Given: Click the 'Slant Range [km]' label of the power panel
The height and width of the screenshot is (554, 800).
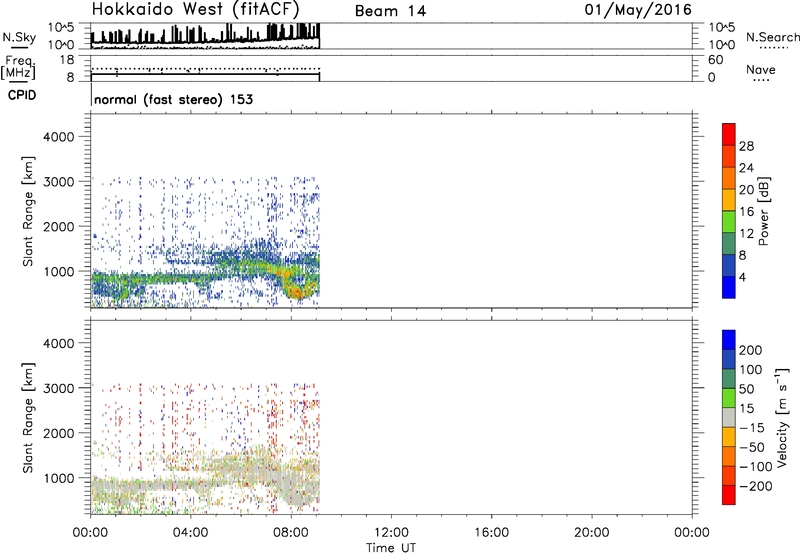Looking at the screenshot, I should pos(28,211).
